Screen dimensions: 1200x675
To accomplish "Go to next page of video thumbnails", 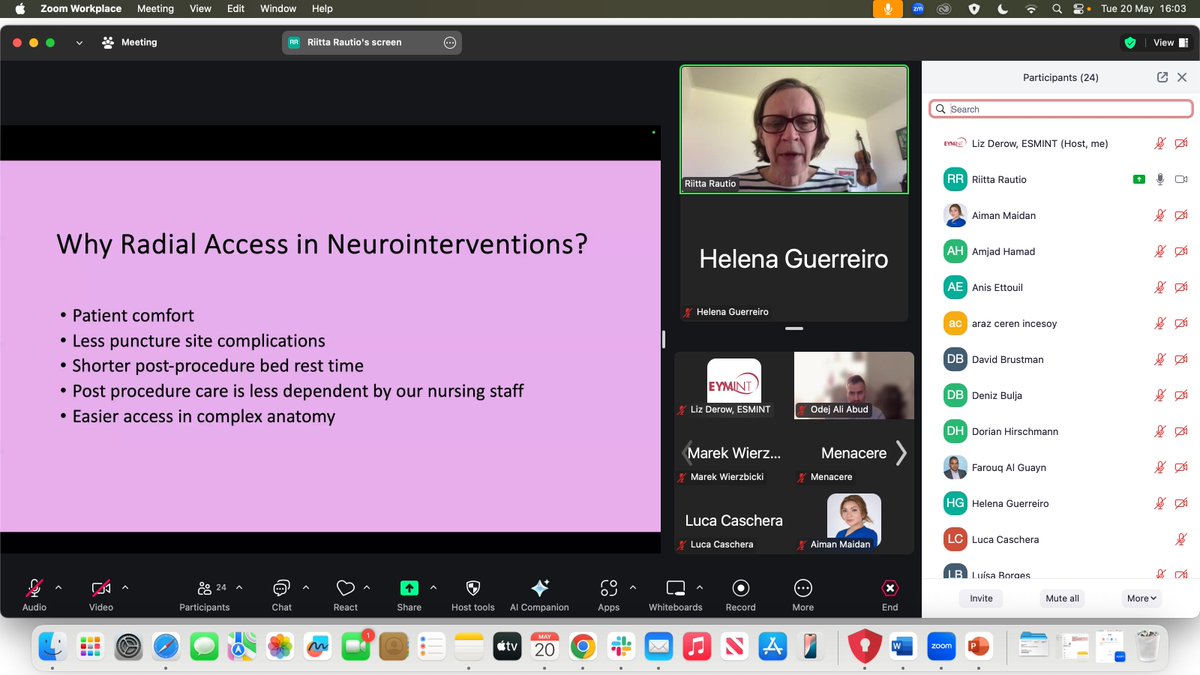I will (x=901, y=453).
